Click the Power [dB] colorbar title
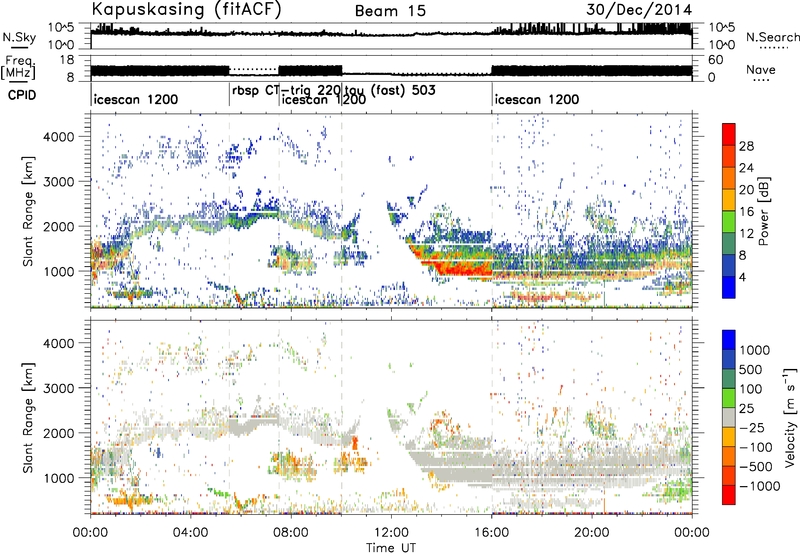Image resolution: width=800 pixels, height=554 pixels. click(x=764, y=211)
